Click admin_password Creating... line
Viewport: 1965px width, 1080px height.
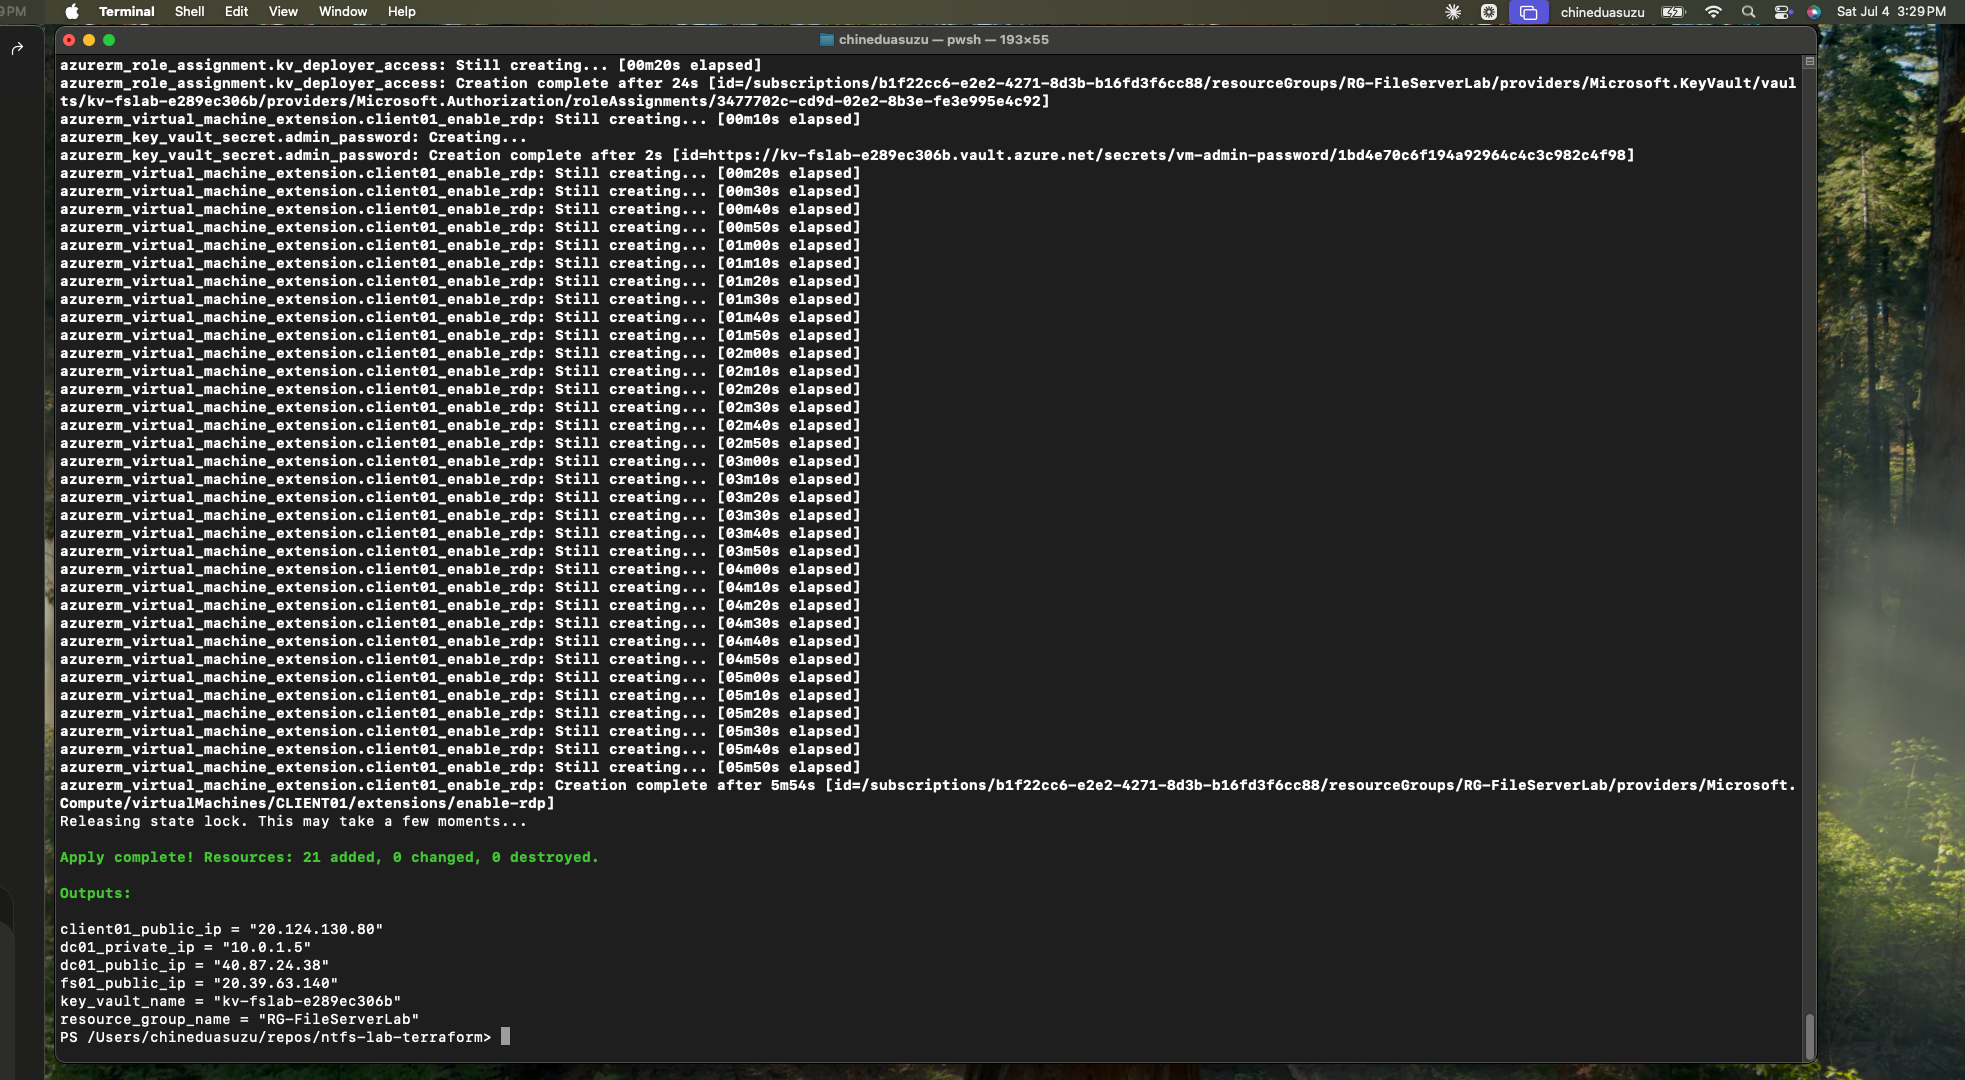tap(293, 137)
